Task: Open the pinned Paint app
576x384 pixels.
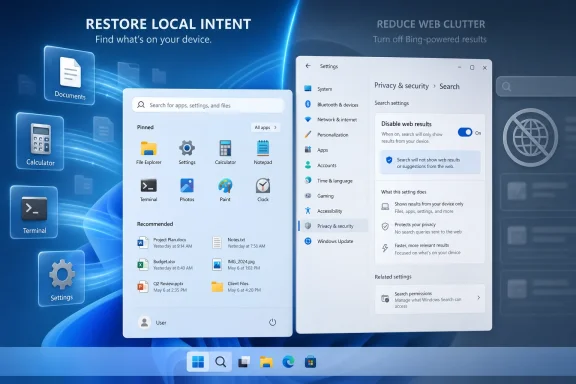Action: (x=225, y=190)
